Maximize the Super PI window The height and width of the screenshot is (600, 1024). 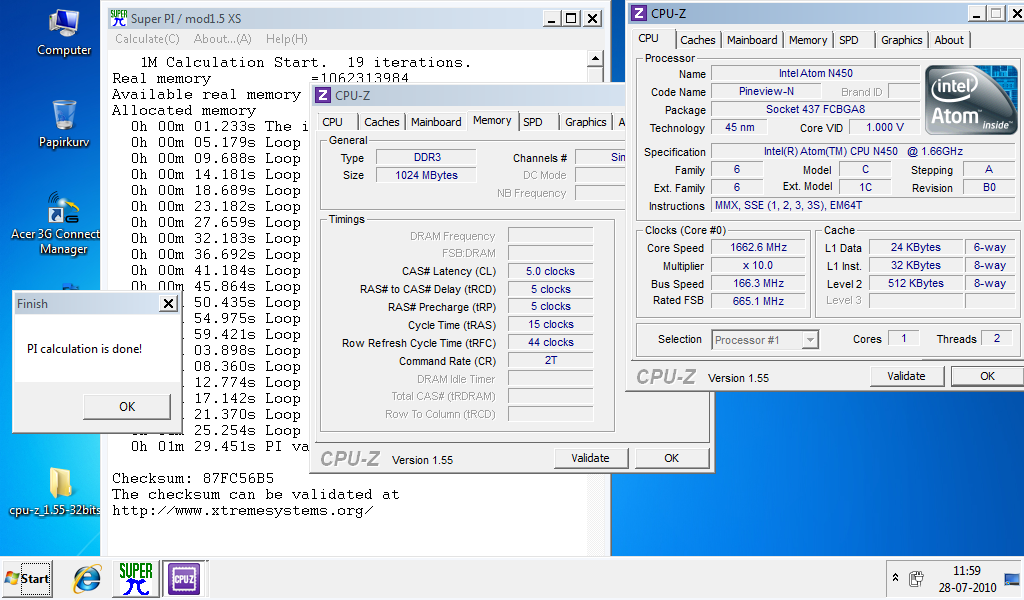[571, 18]
